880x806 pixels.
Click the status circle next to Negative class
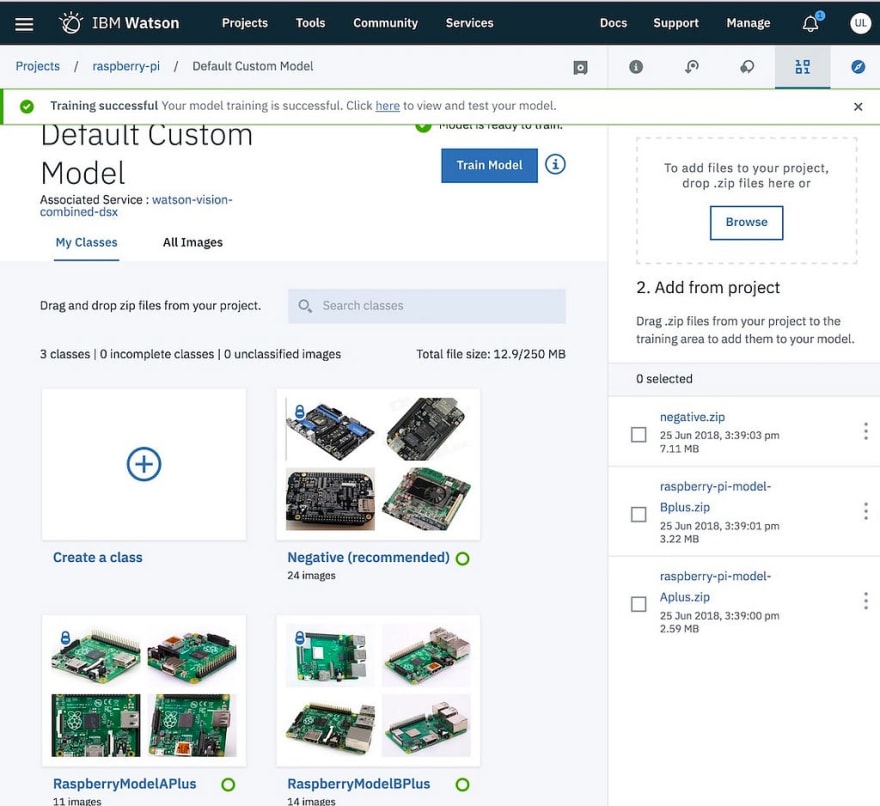tap(462, 558)
